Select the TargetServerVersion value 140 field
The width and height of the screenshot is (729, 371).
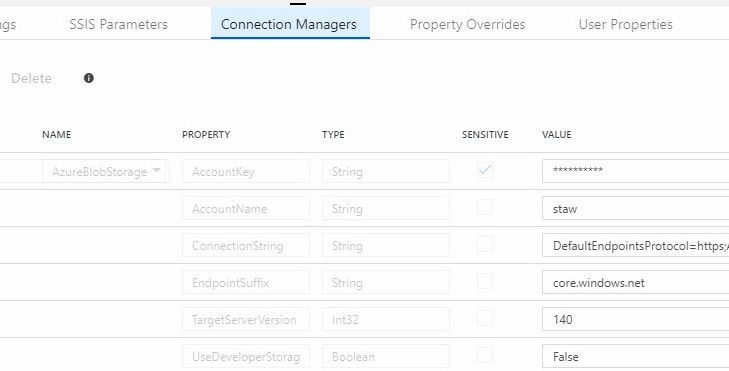pos(636,319)
